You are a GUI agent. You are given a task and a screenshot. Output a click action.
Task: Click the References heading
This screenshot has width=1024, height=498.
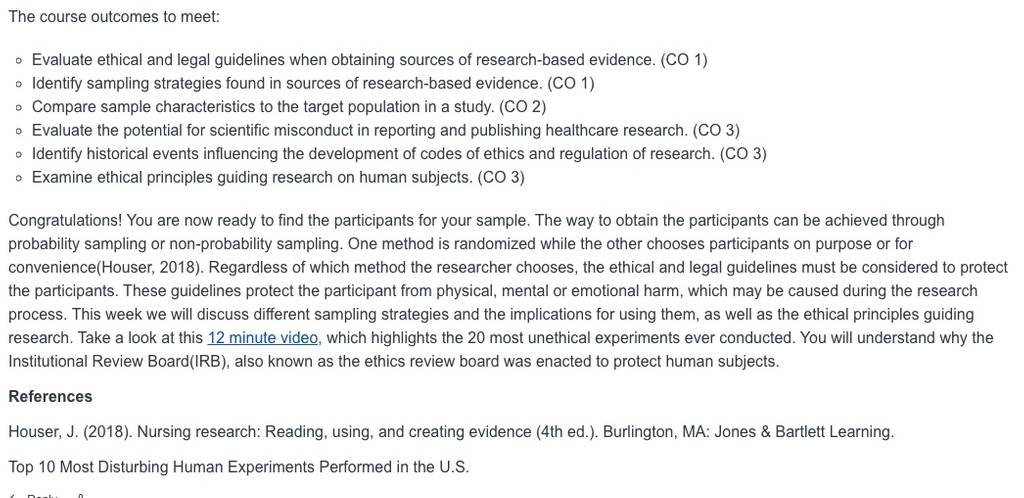coord(50,397)
